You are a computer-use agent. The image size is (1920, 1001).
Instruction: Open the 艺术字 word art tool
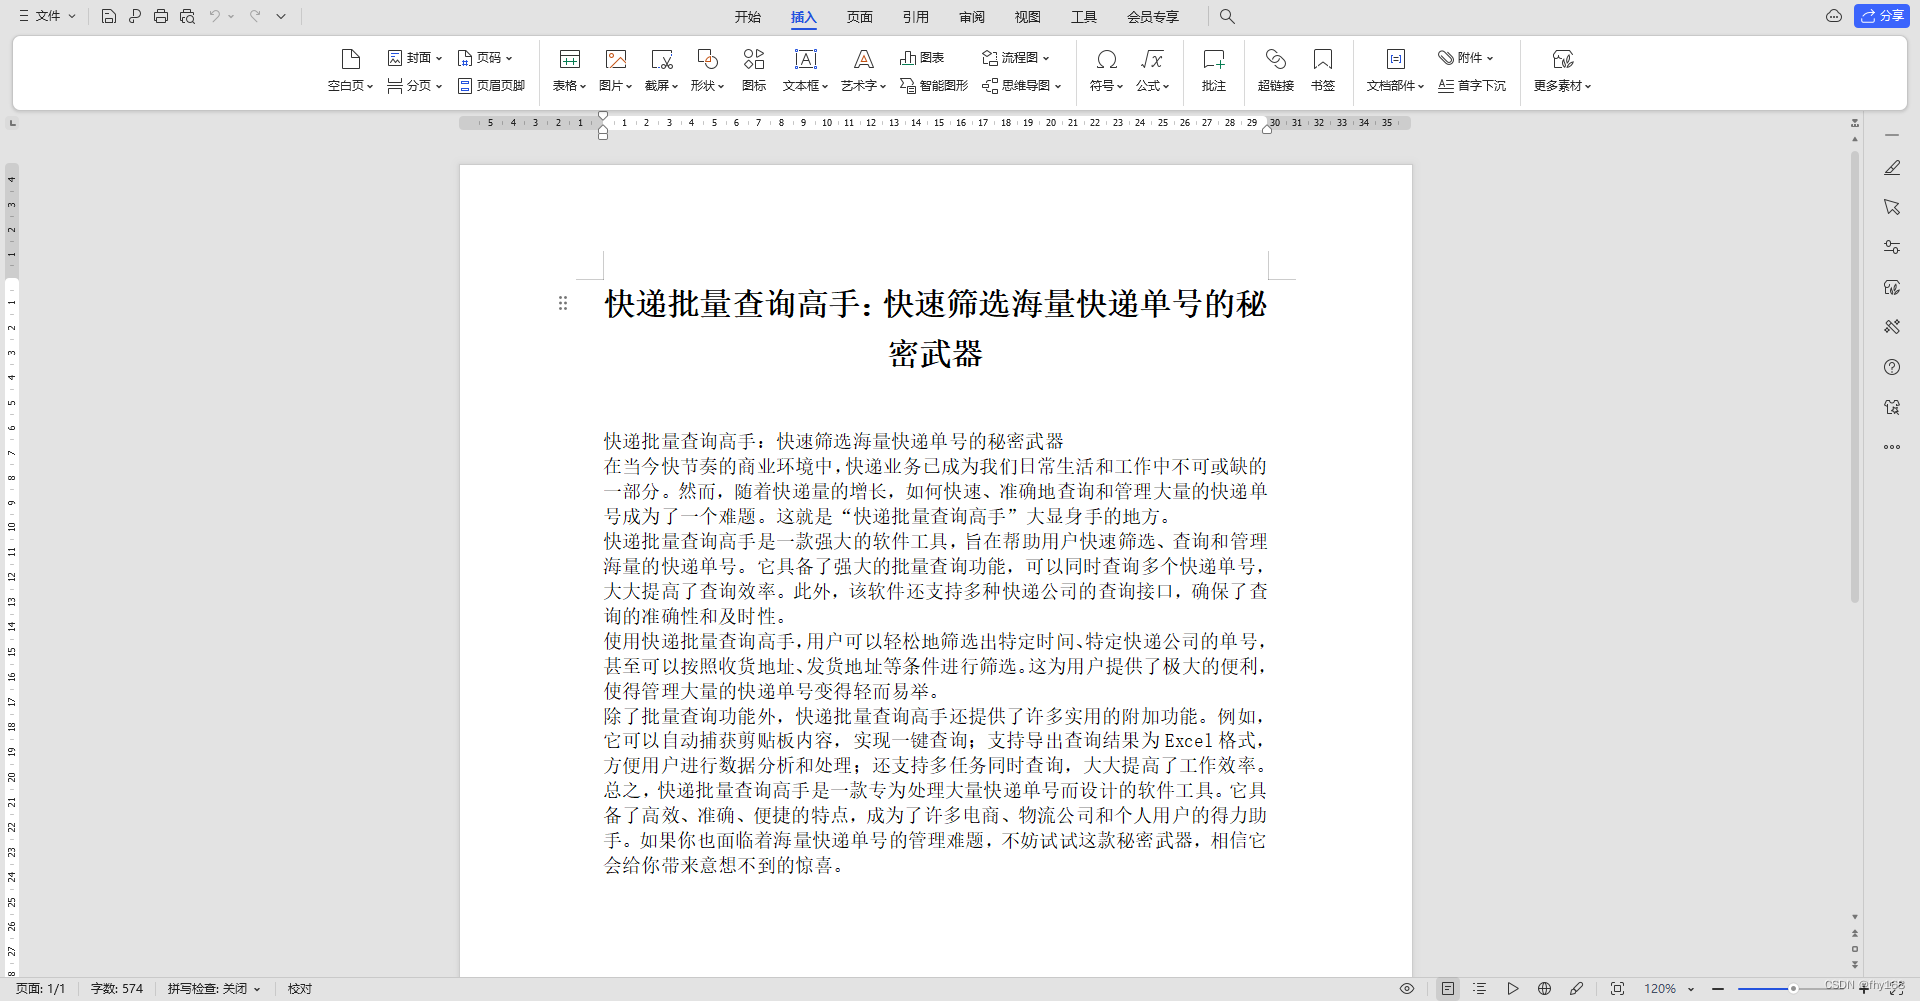point(863,70)
